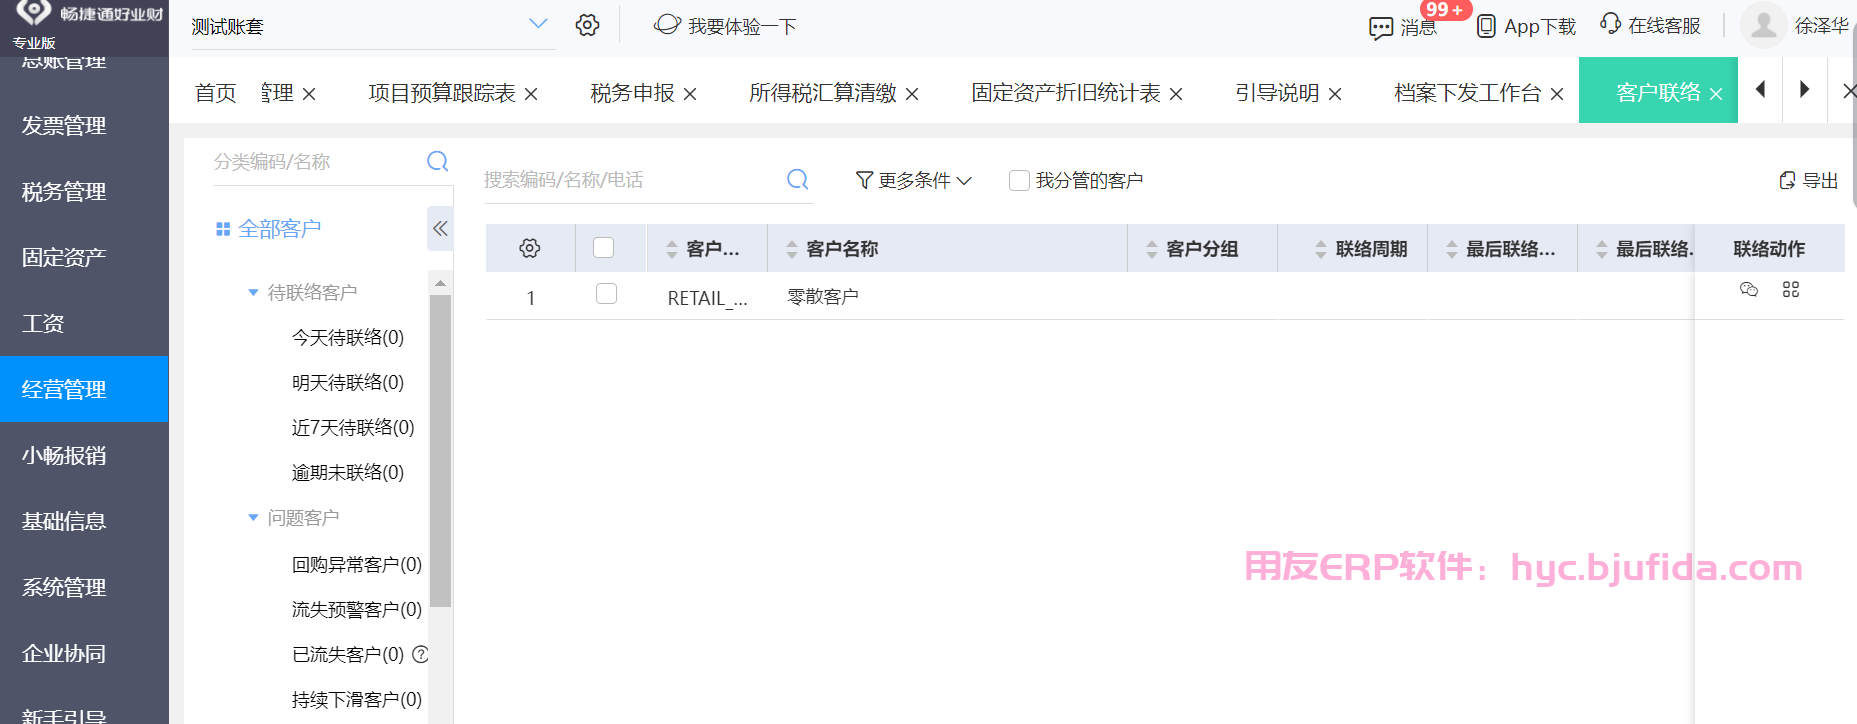Select 全部客户 category
This screenshot has width=1857, height=724.
coord(279,229)
